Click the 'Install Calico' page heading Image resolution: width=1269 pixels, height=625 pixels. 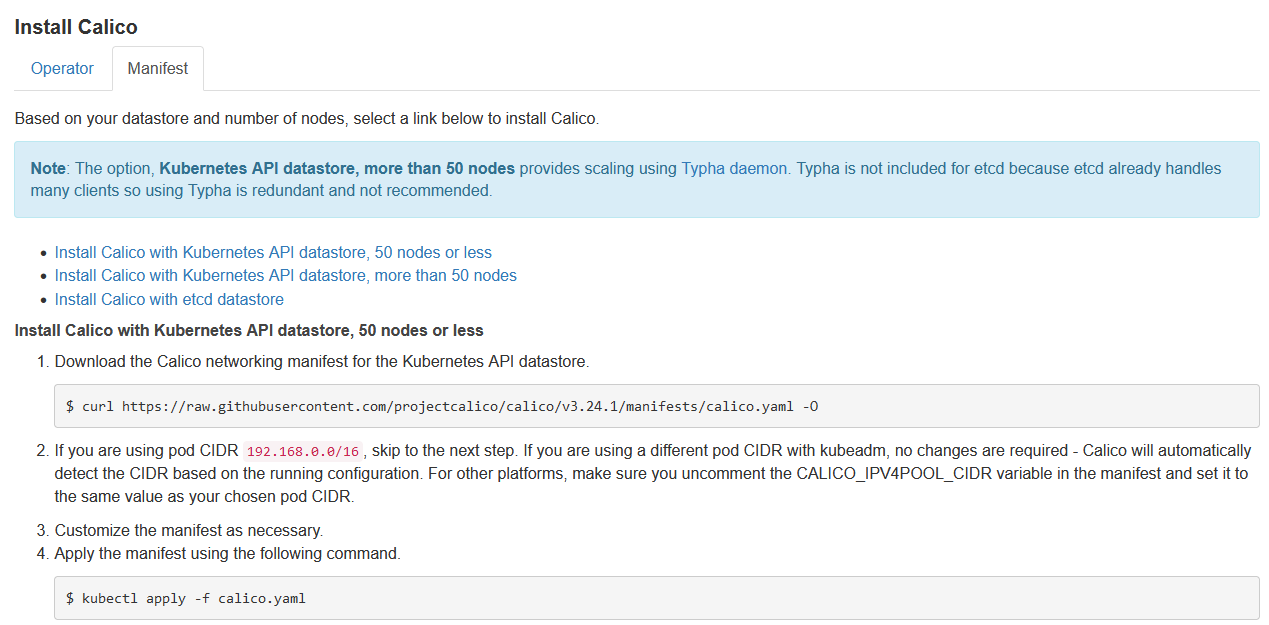pos(76,27)
